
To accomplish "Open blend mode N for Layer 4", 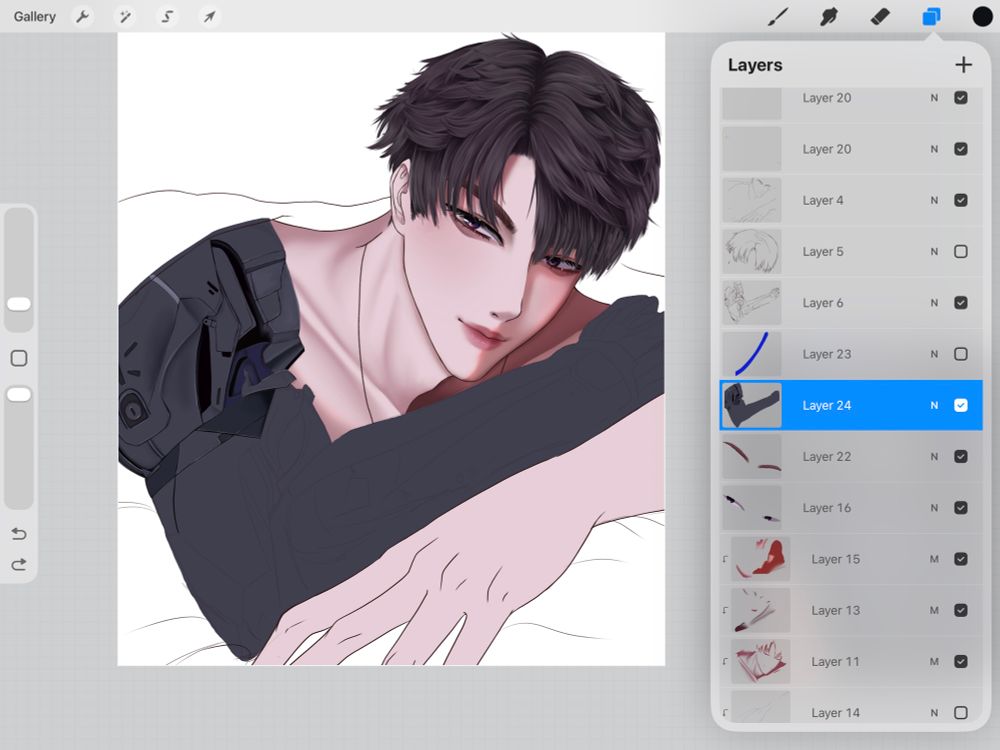I will pos(934,200).
